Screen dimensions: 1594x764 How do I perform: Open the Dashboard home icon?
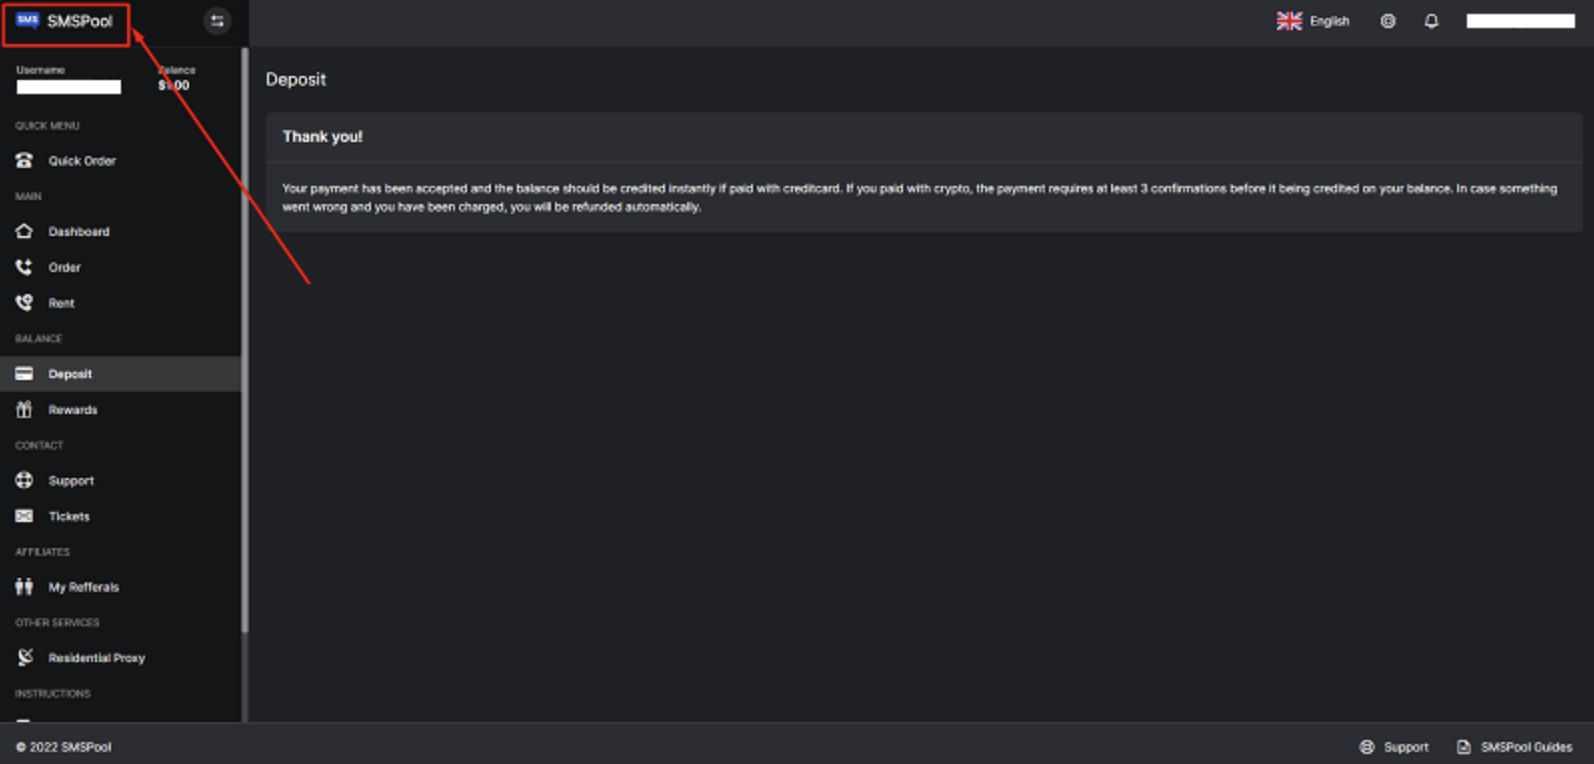(24, 231)
